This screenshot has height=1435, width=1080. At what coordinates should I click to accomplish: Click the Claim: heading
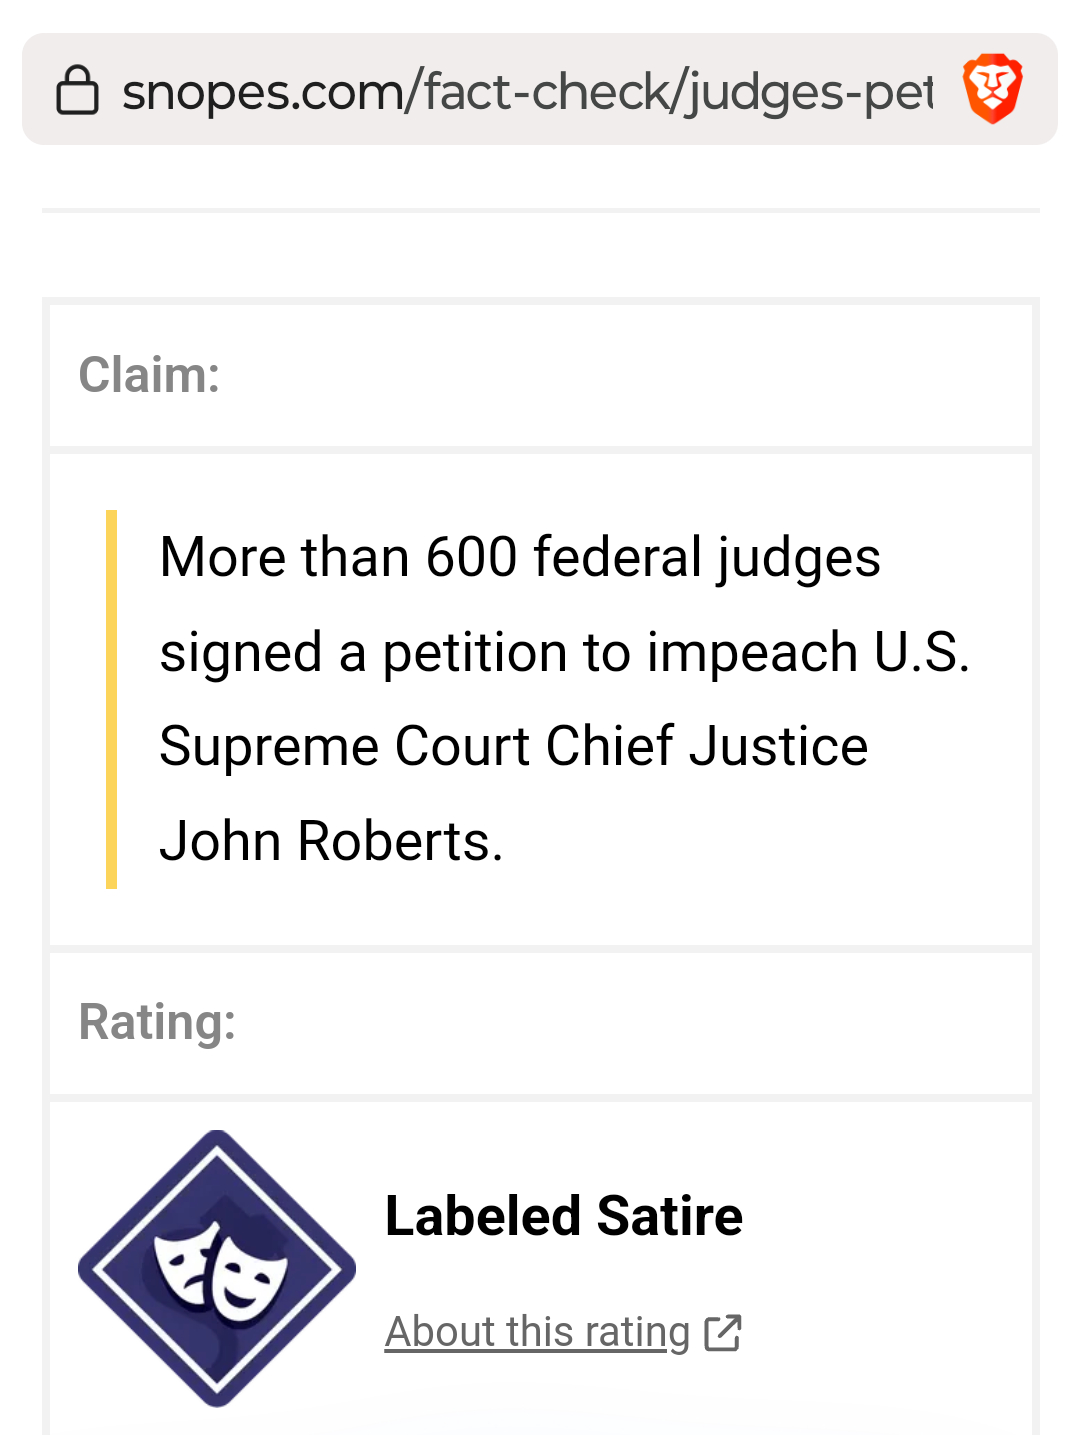tap(149, 375)
